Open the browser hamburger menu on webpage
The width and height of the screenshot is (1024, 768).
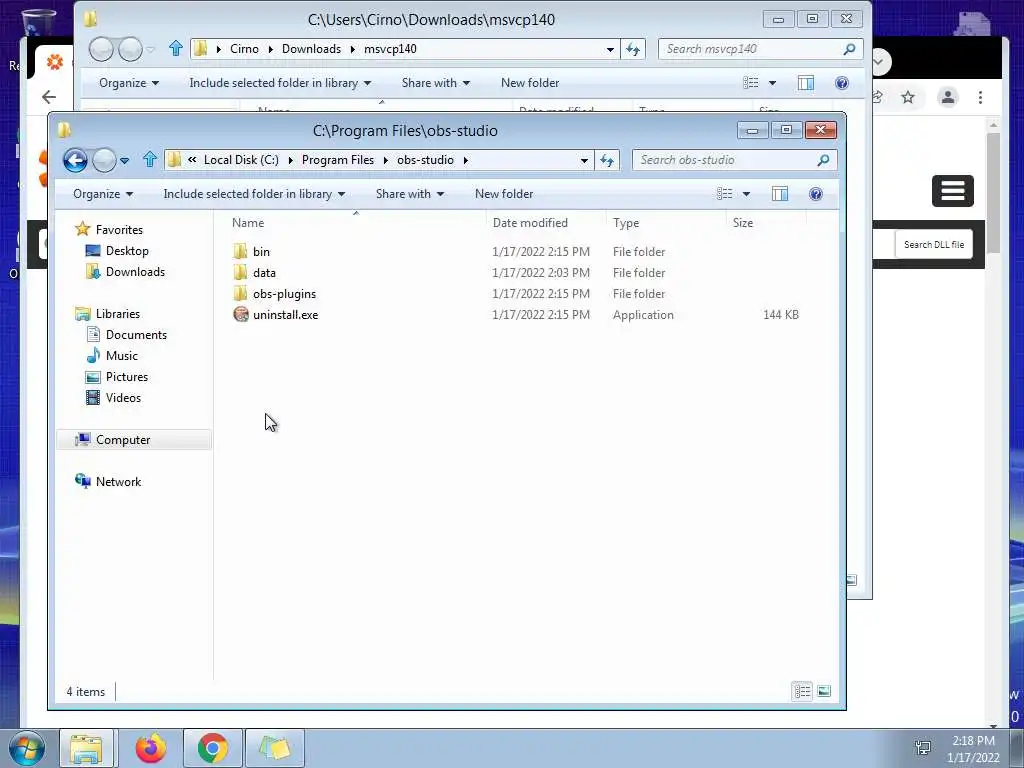[x=953, y=191]
